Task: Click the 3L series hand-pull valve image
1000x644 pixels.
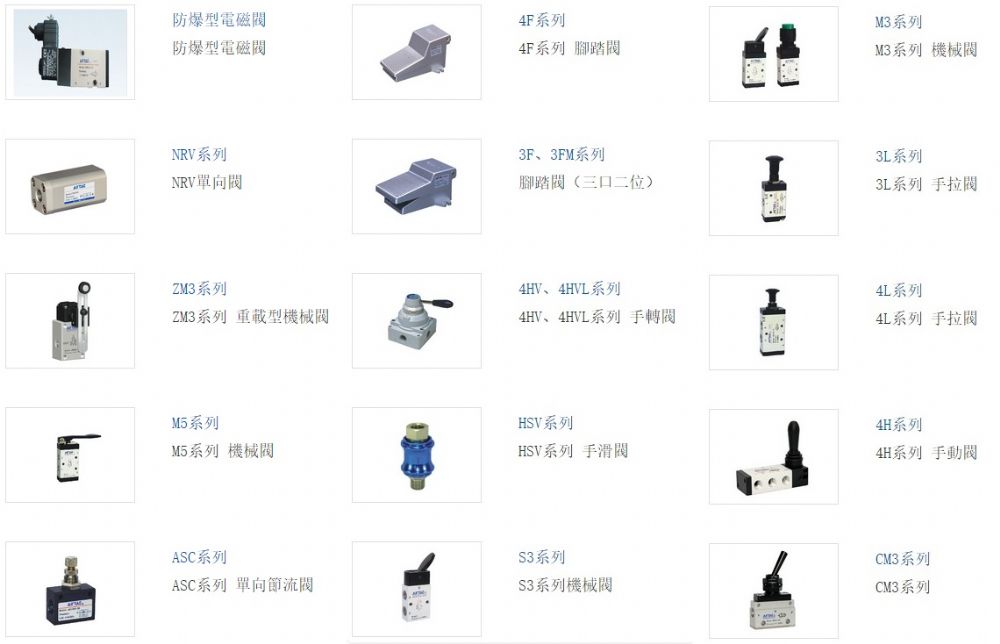Action: click(774, 188)
